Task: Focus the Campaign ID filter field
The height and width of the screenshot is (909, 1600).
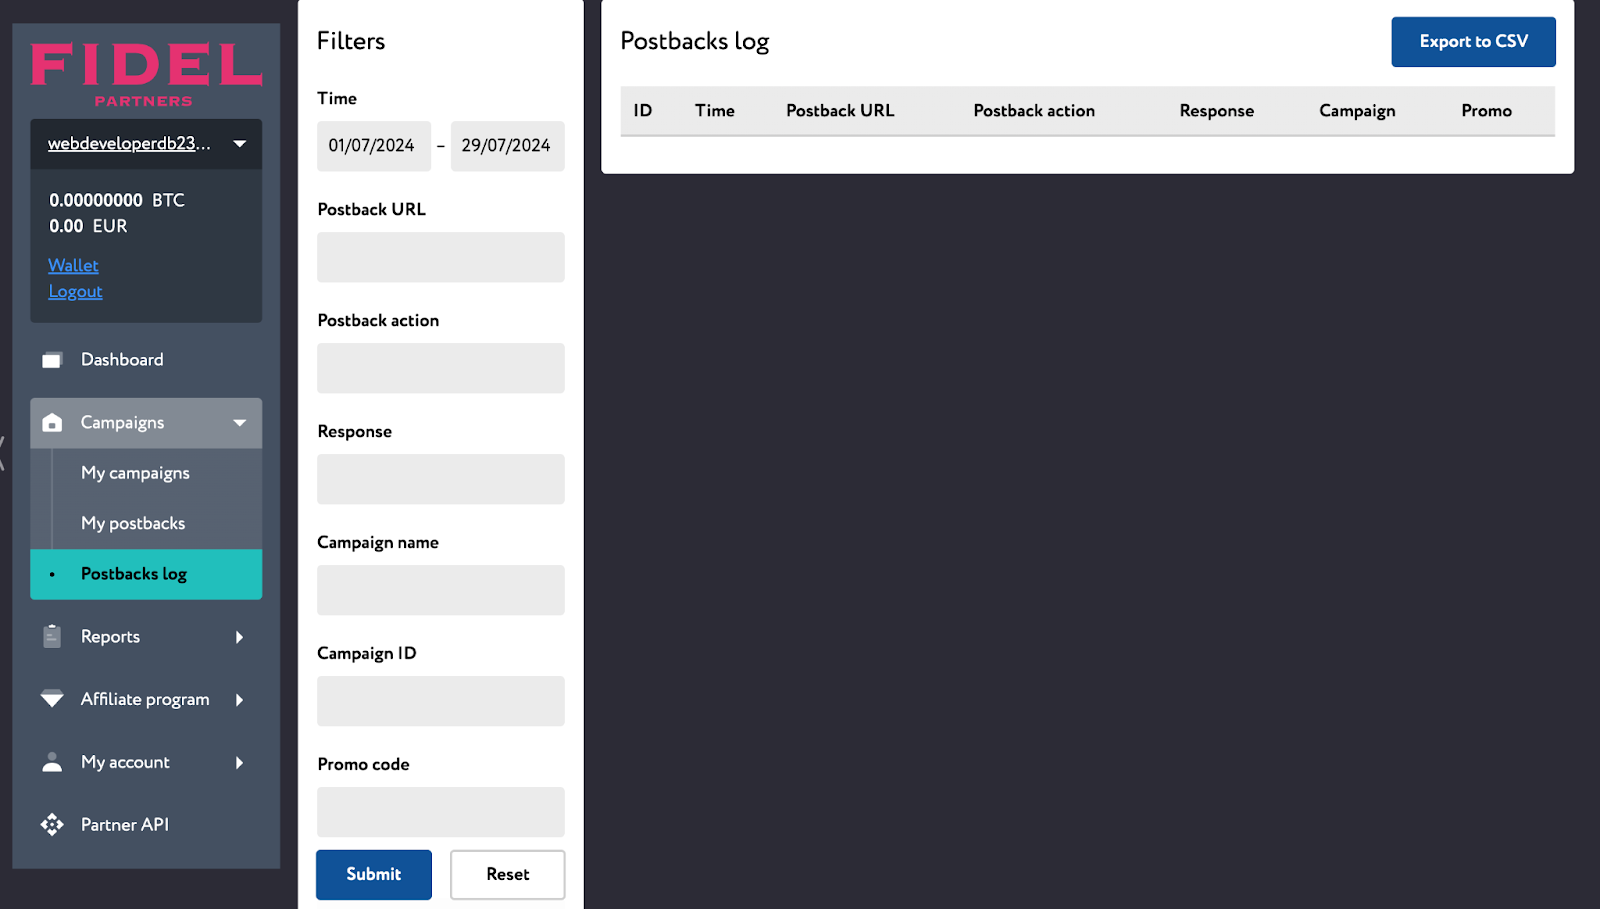Action: [441, 701]
